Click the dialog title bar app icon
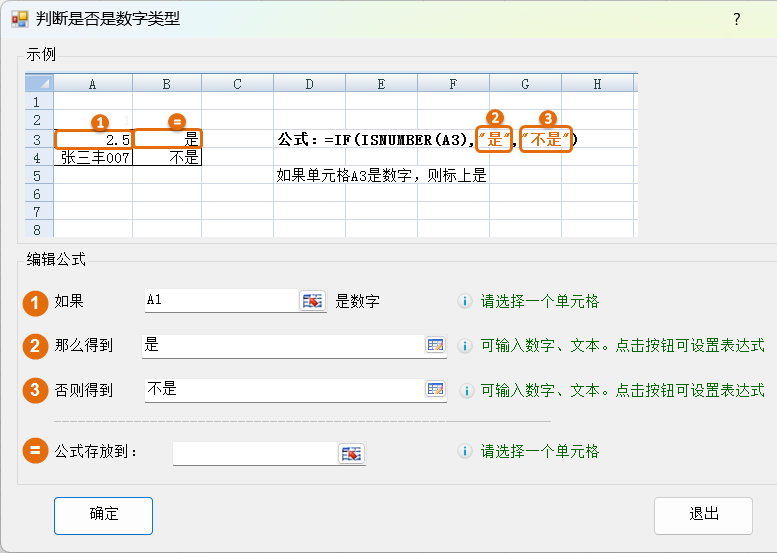777x553 pixels. point(19,19)
